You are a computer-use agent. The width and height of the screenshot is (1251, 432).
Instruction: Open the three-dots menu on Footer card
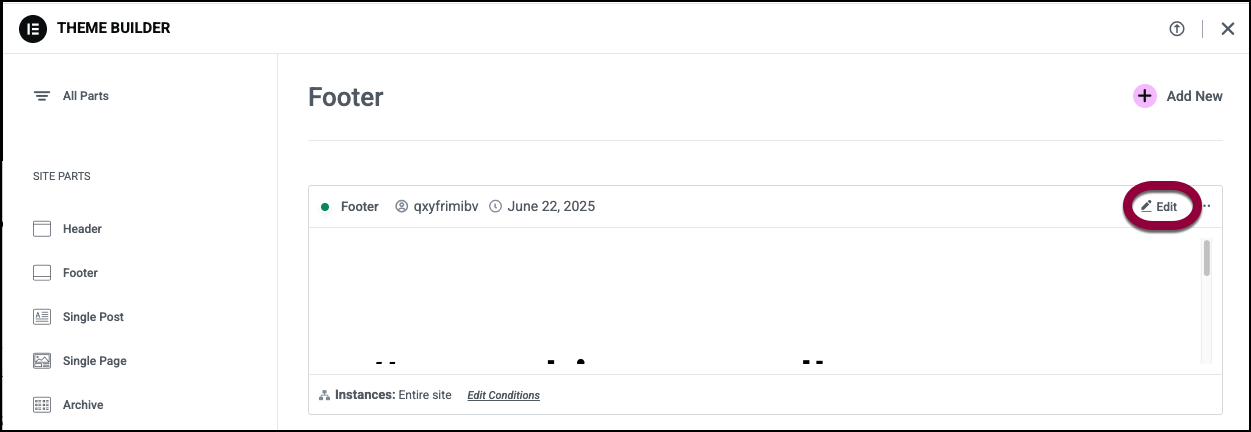pos(1206,207)
